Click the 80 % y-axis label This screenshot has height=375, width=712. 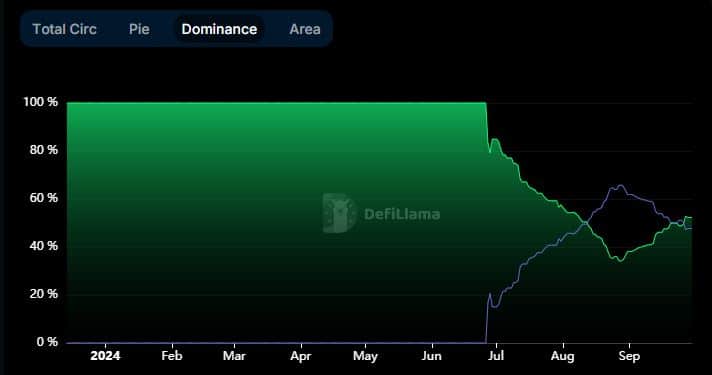[x=44, y=150]
